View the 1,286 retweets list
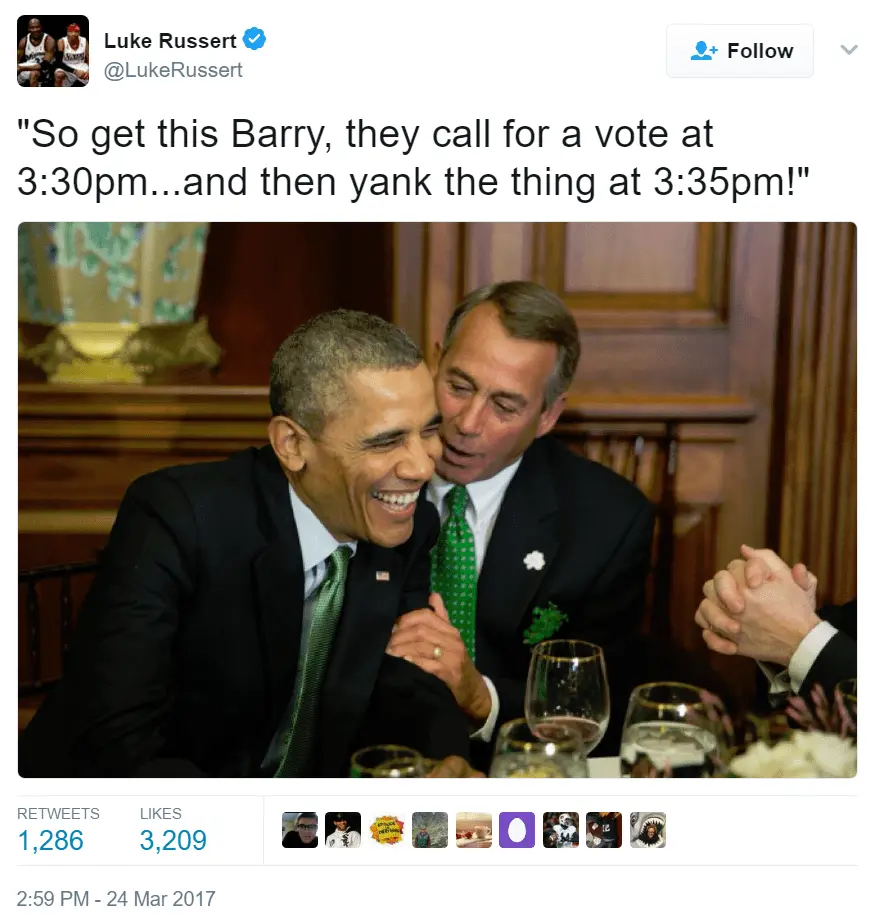Screen dimensions: 885x922 click(58, 830)
